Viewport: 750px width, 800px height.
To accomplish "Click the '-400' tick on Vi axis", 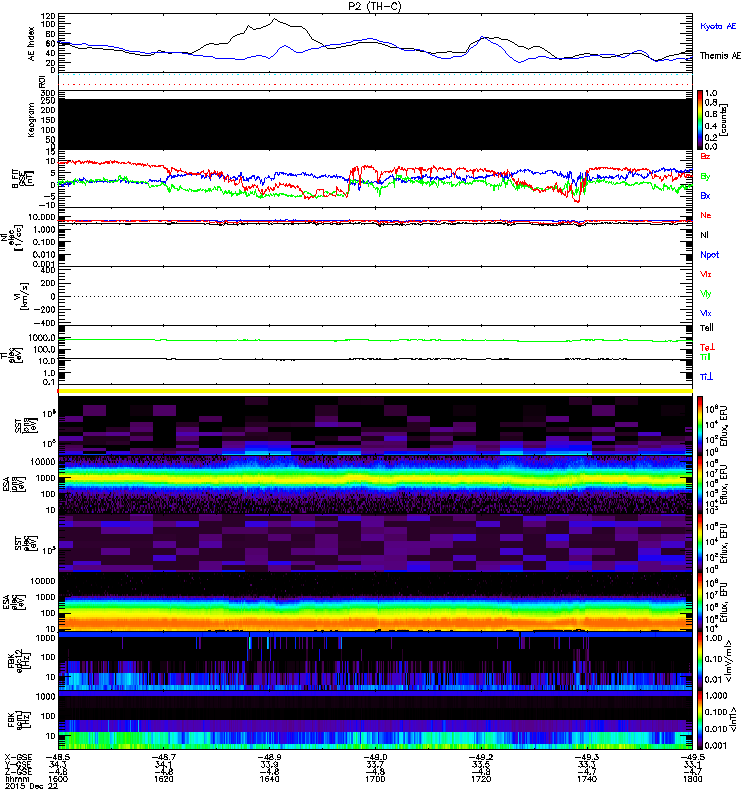I will (44, 323).
